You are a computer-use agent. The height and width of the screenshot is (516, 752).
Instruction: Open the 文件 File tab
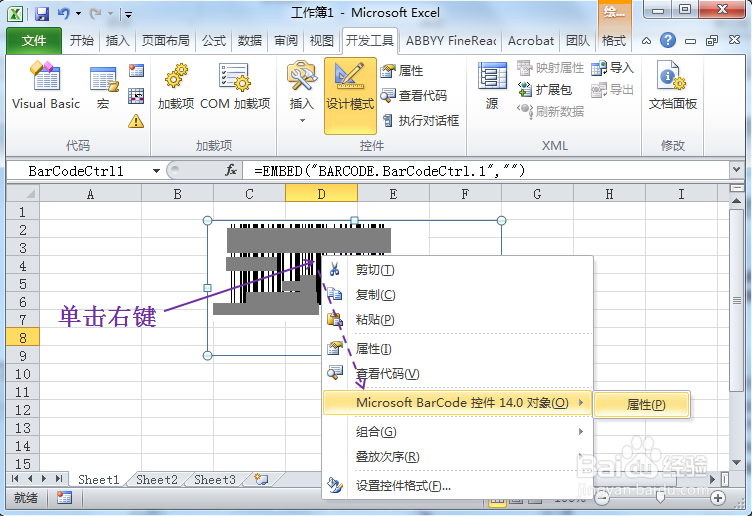(x=34, y=41)
